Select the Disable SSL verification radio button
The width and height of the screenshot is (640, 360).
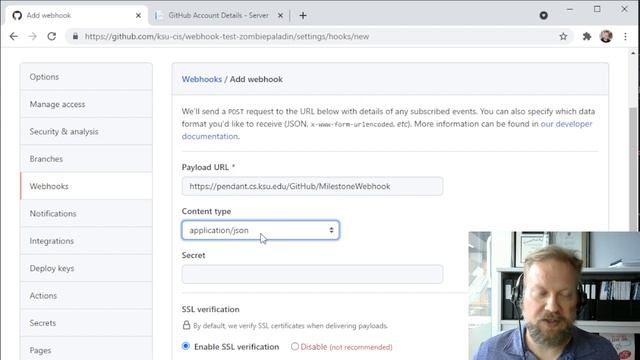click(x=295, y=347)
